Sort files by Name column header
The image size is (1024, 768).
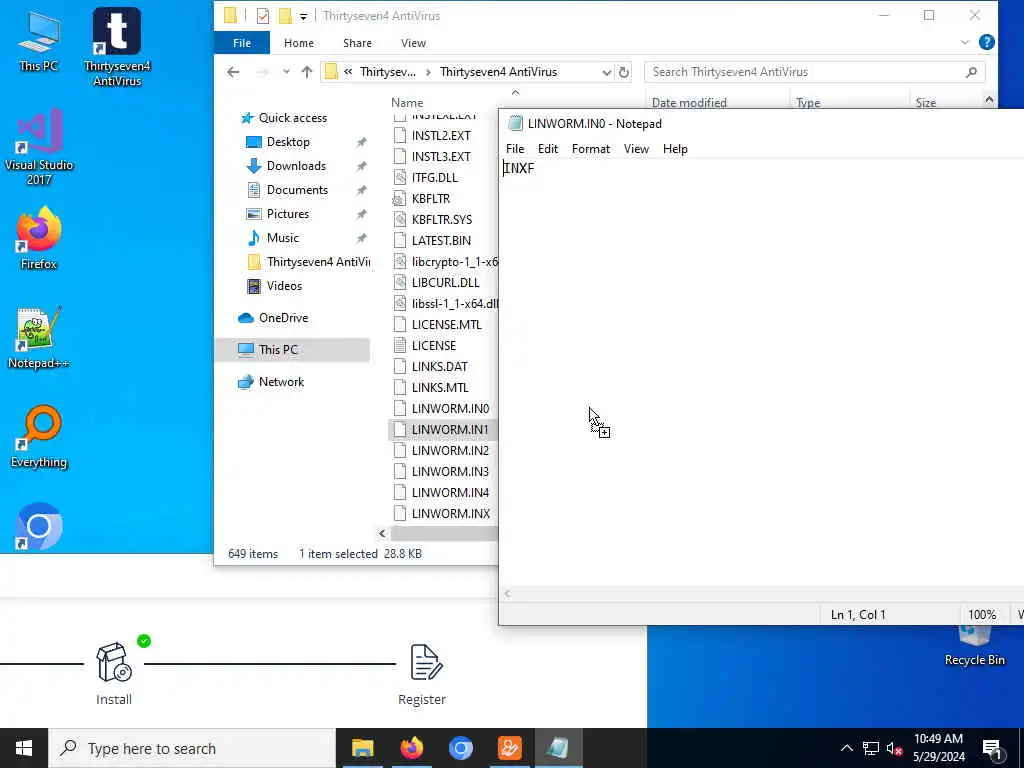[407, 103]
